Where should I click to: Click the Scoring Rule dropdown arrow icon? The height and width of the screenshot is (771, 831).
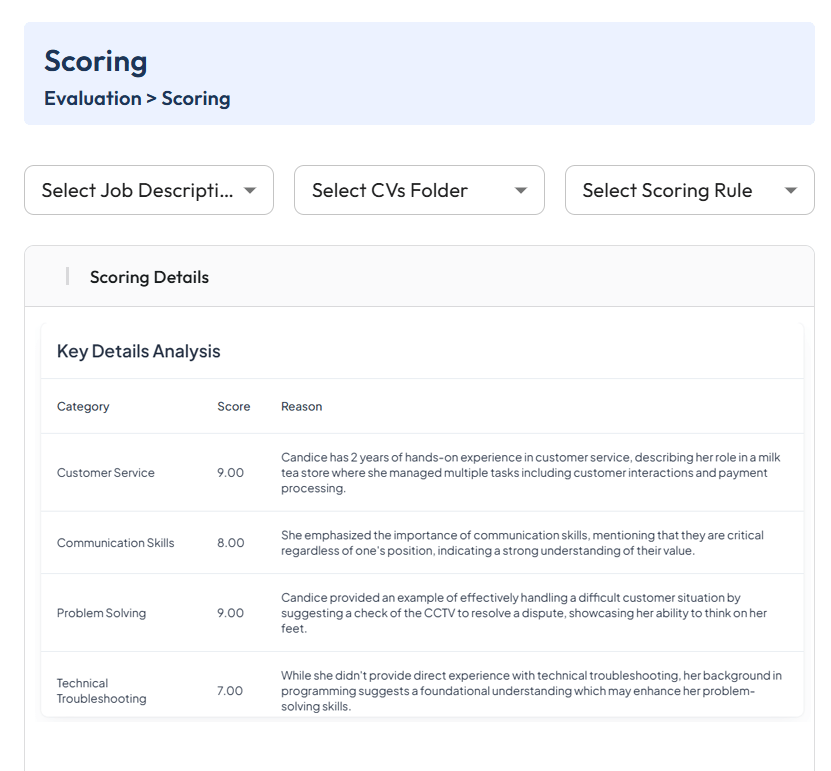point(791,190)
